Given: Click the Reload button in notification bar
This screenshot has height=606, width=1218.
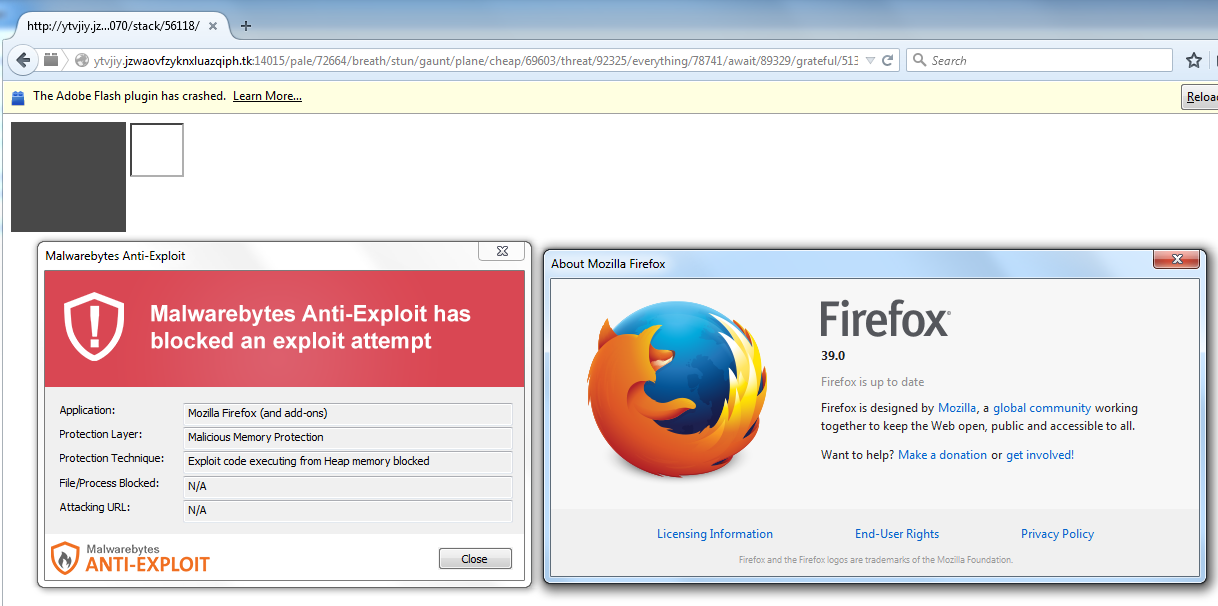Looking at the screenshot, I should [x=1200, y=97].
